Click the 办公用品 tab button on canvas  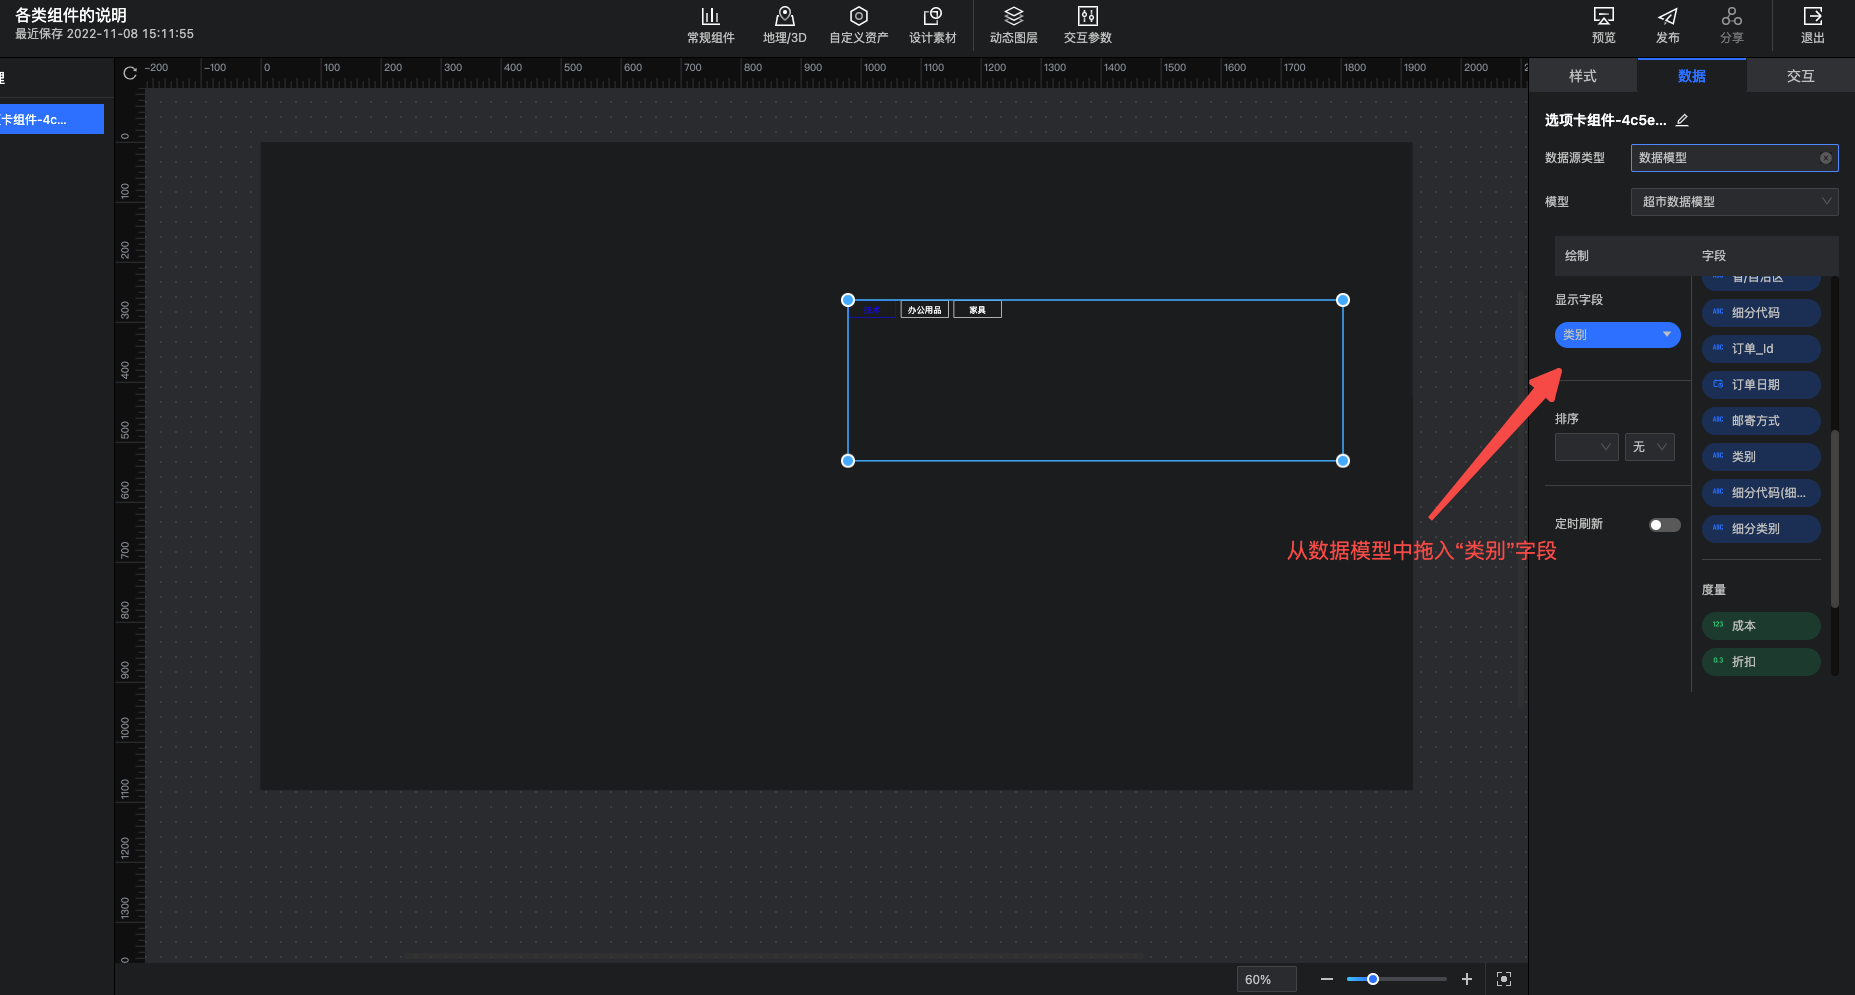[x=924, y=310]
